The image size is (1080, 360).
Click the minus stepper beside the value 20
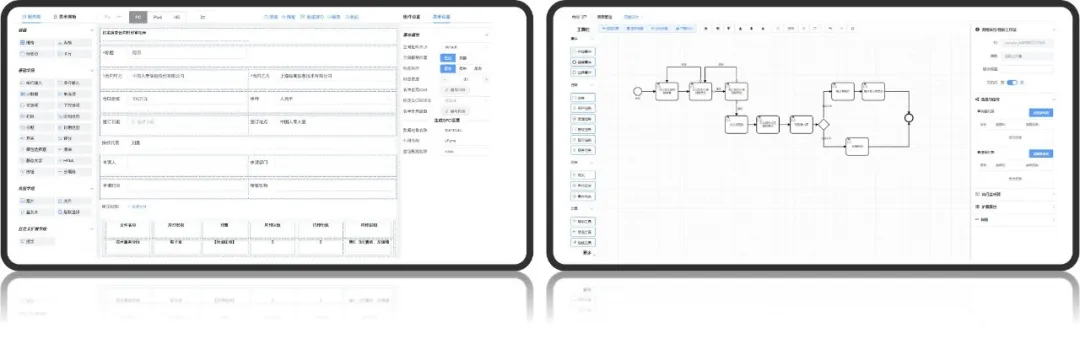point(445,79)
